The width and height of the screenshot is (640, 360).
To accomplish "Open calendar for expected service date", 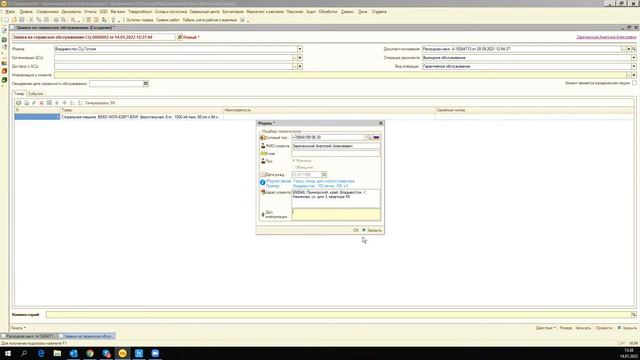I will 146,83.
